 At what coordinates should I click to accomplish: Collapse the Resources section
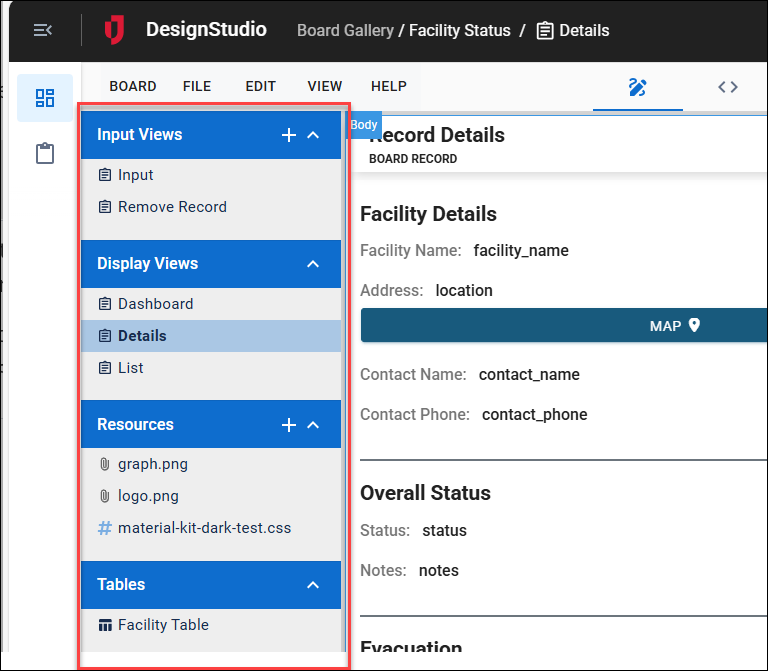tap(313, 425)
